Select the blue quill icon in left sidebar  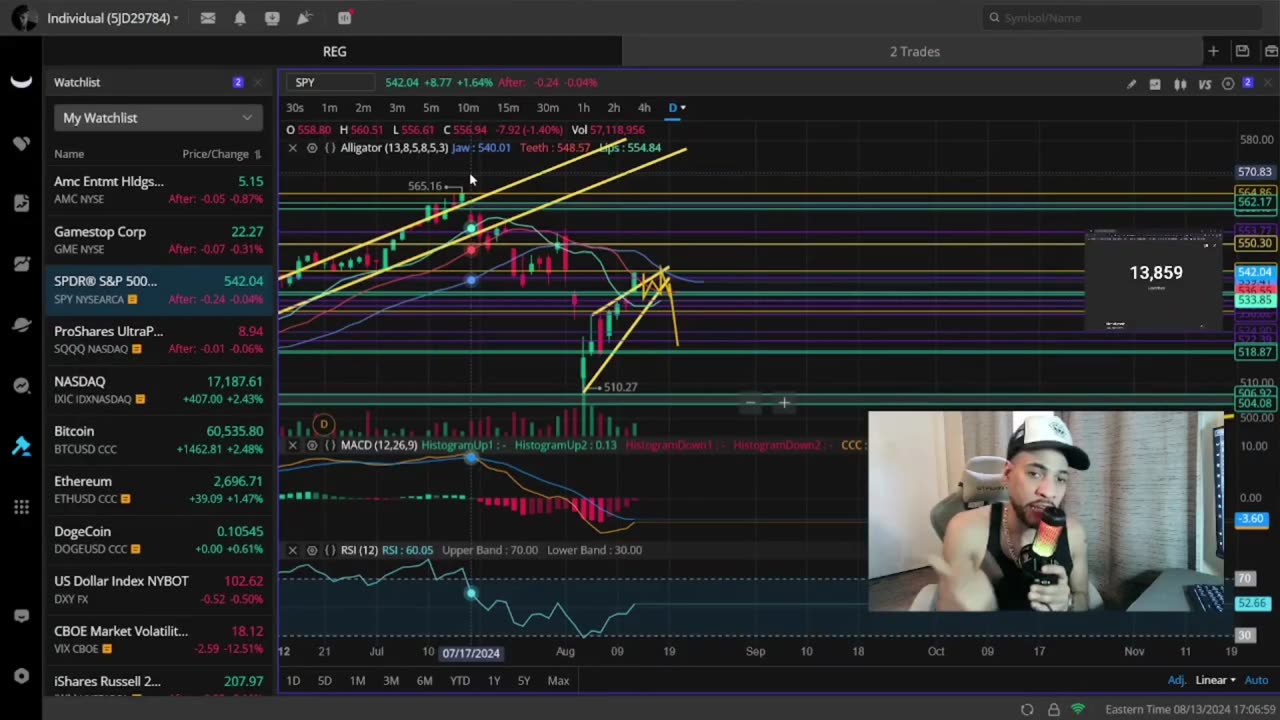point(21,446)
